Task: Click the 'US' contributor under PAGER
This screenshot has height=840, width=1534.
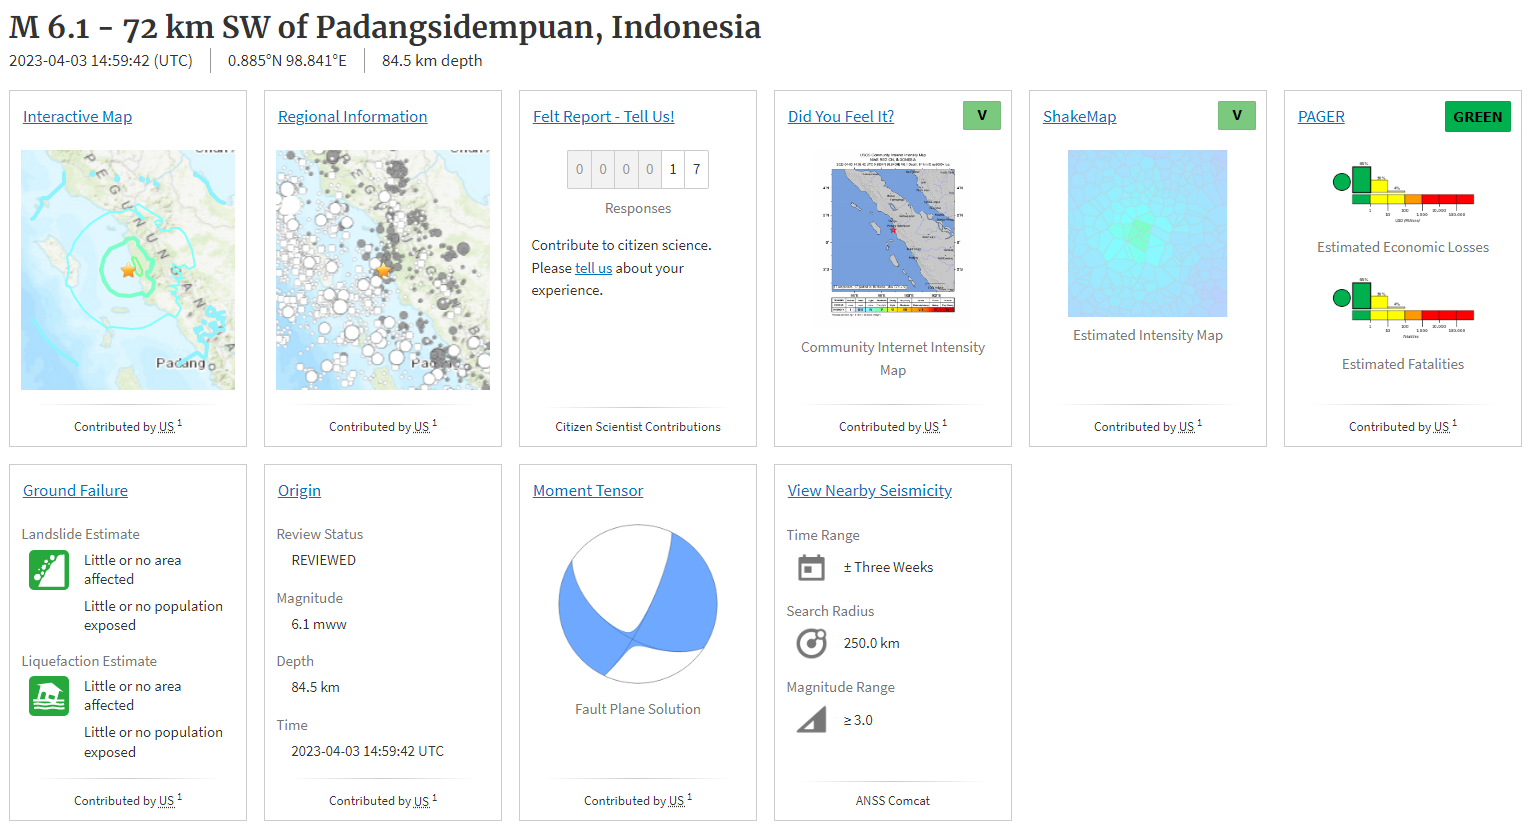Action: [1442, 427]
